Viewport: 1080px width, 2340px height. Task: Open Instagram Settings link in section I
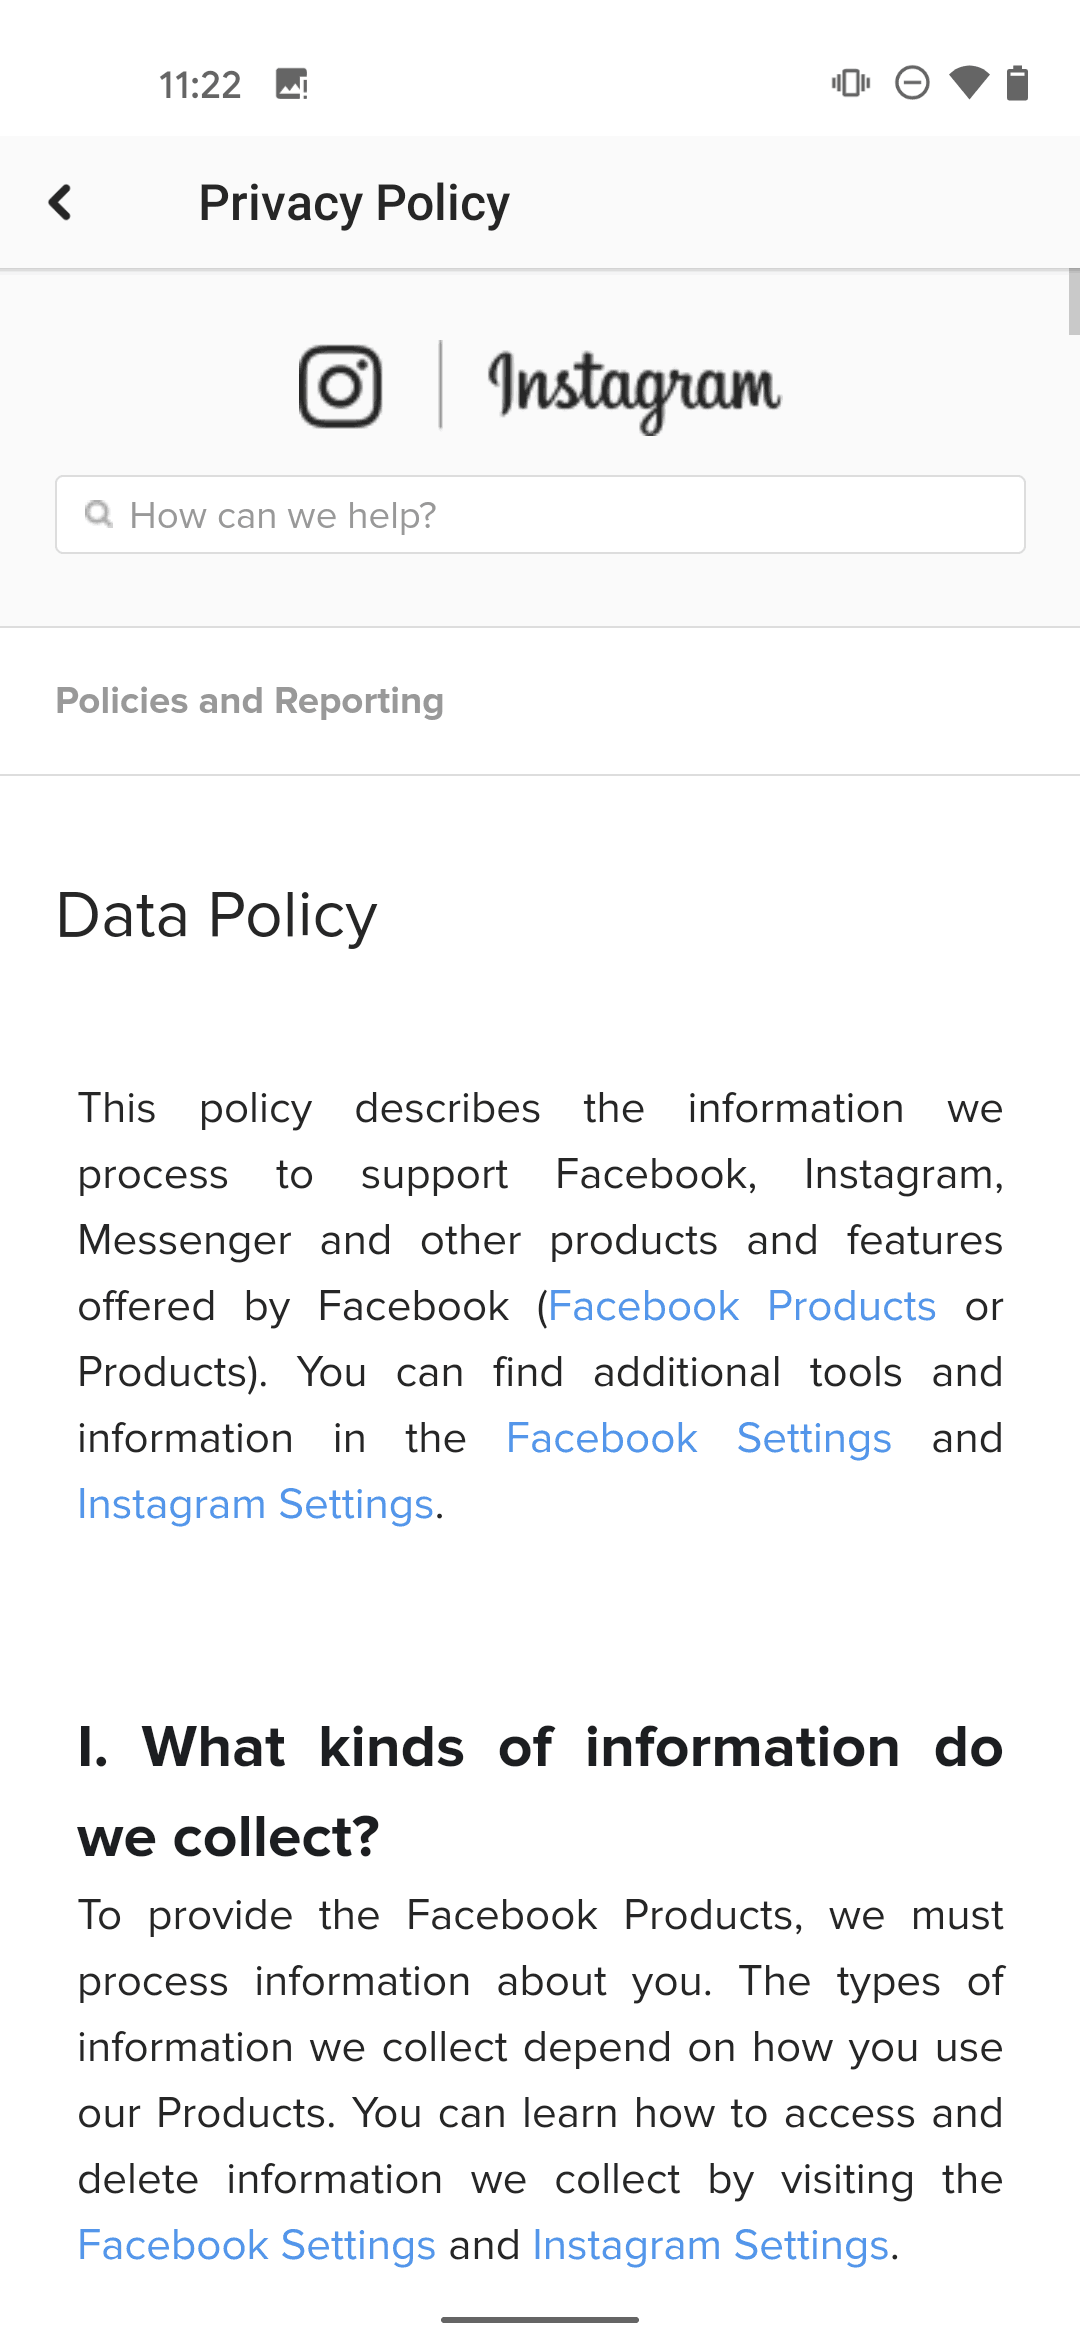(711, 2245)
